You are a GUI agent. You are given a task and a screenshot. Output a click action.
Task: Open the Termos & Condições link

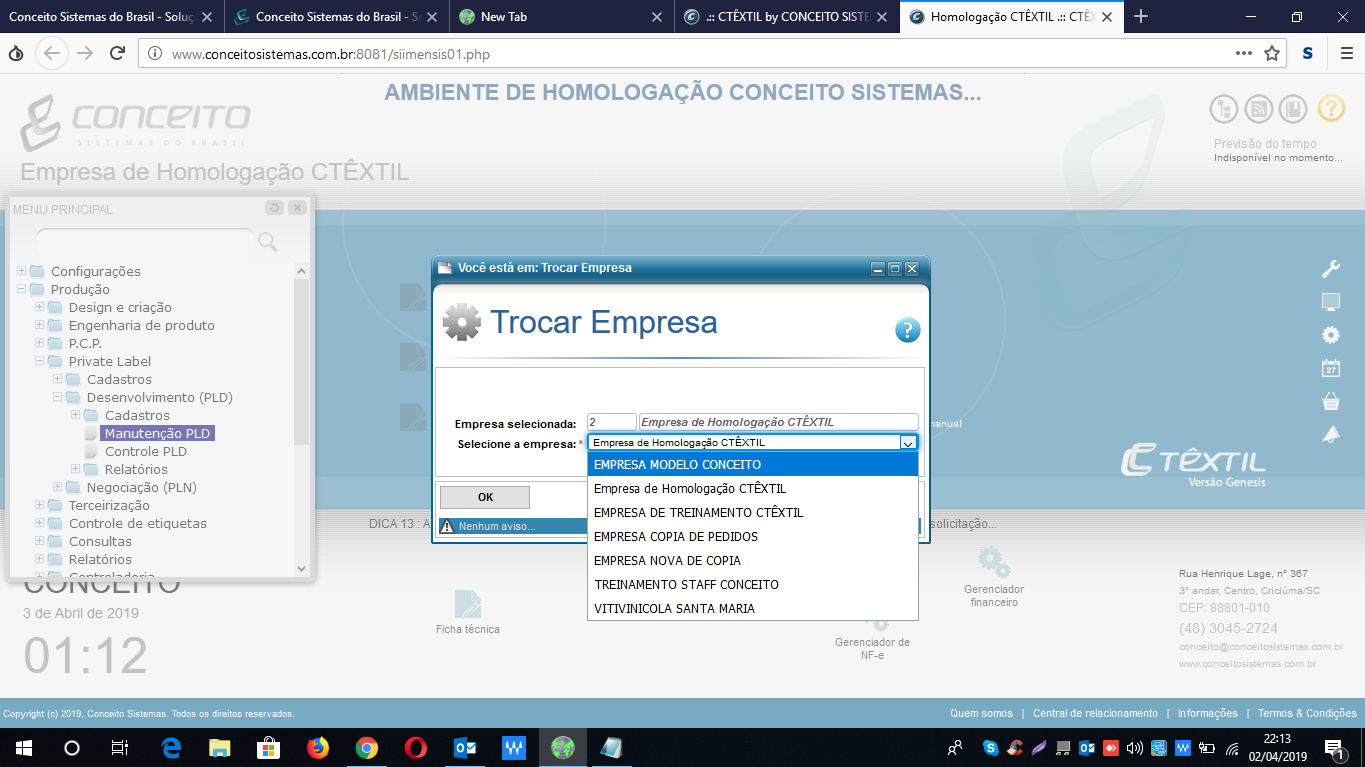1307,713
